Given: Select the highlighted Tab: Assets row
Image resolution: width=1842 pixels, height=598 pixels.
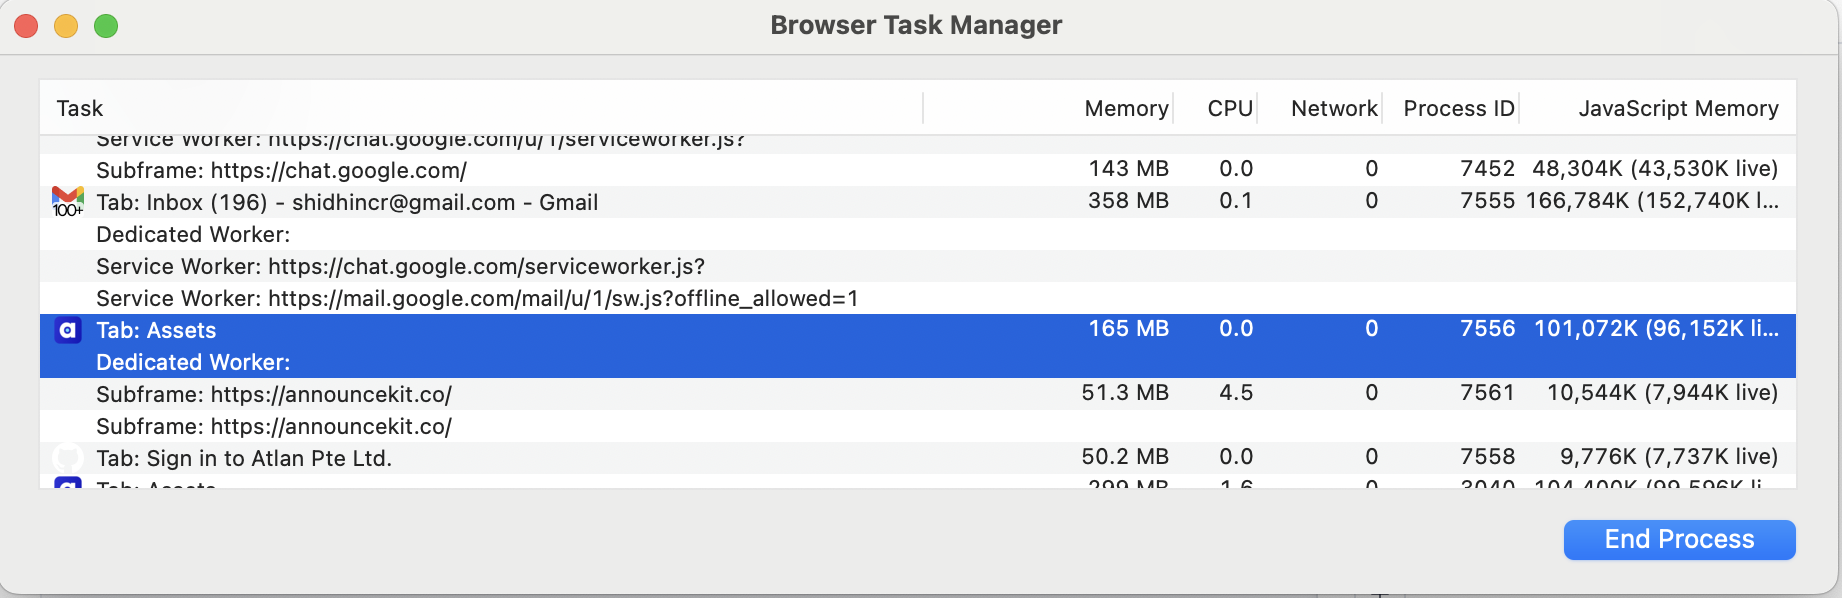Looking at the screenshot, I should [x=918, y=330].
